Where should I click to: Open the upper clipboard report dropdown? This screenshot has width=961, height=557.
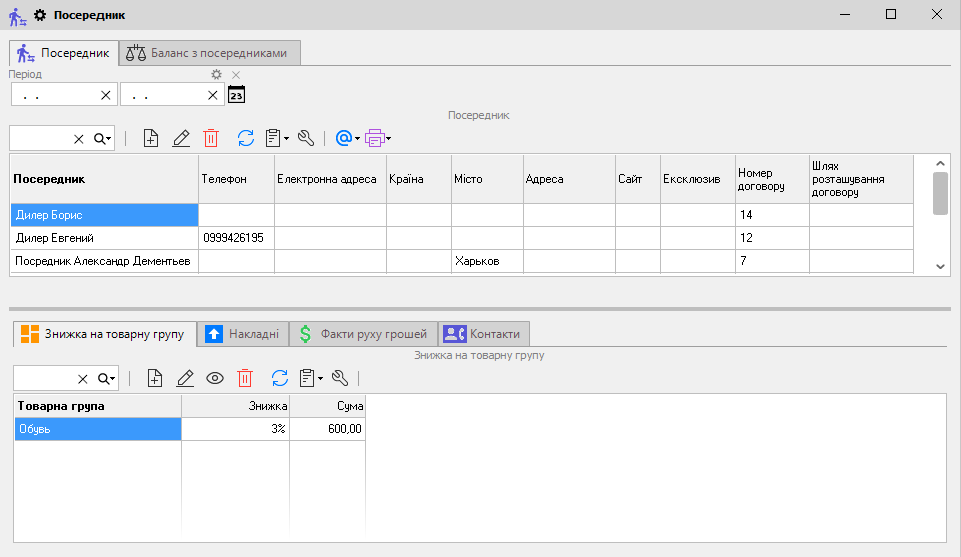(277, 139)
